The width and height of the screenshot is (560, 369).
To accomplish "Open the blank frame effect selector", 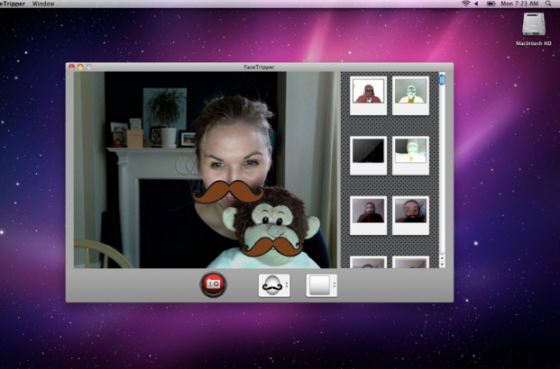I will 321,285.
